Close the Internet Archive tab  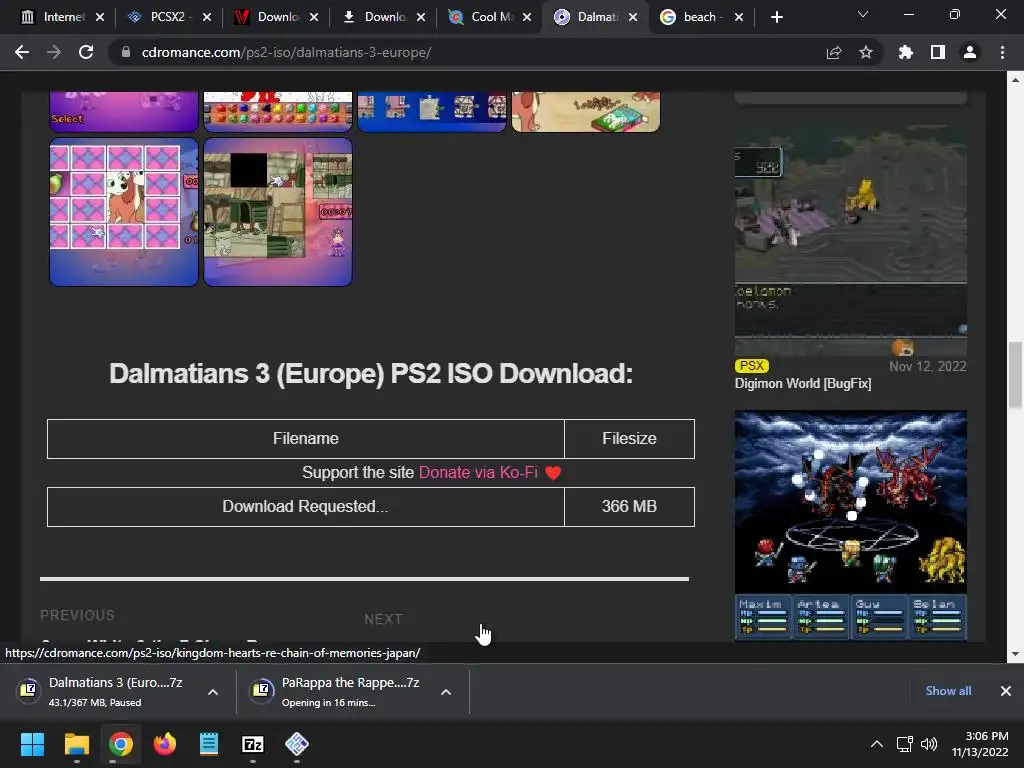pyautogui.click(x=100, y=17)
